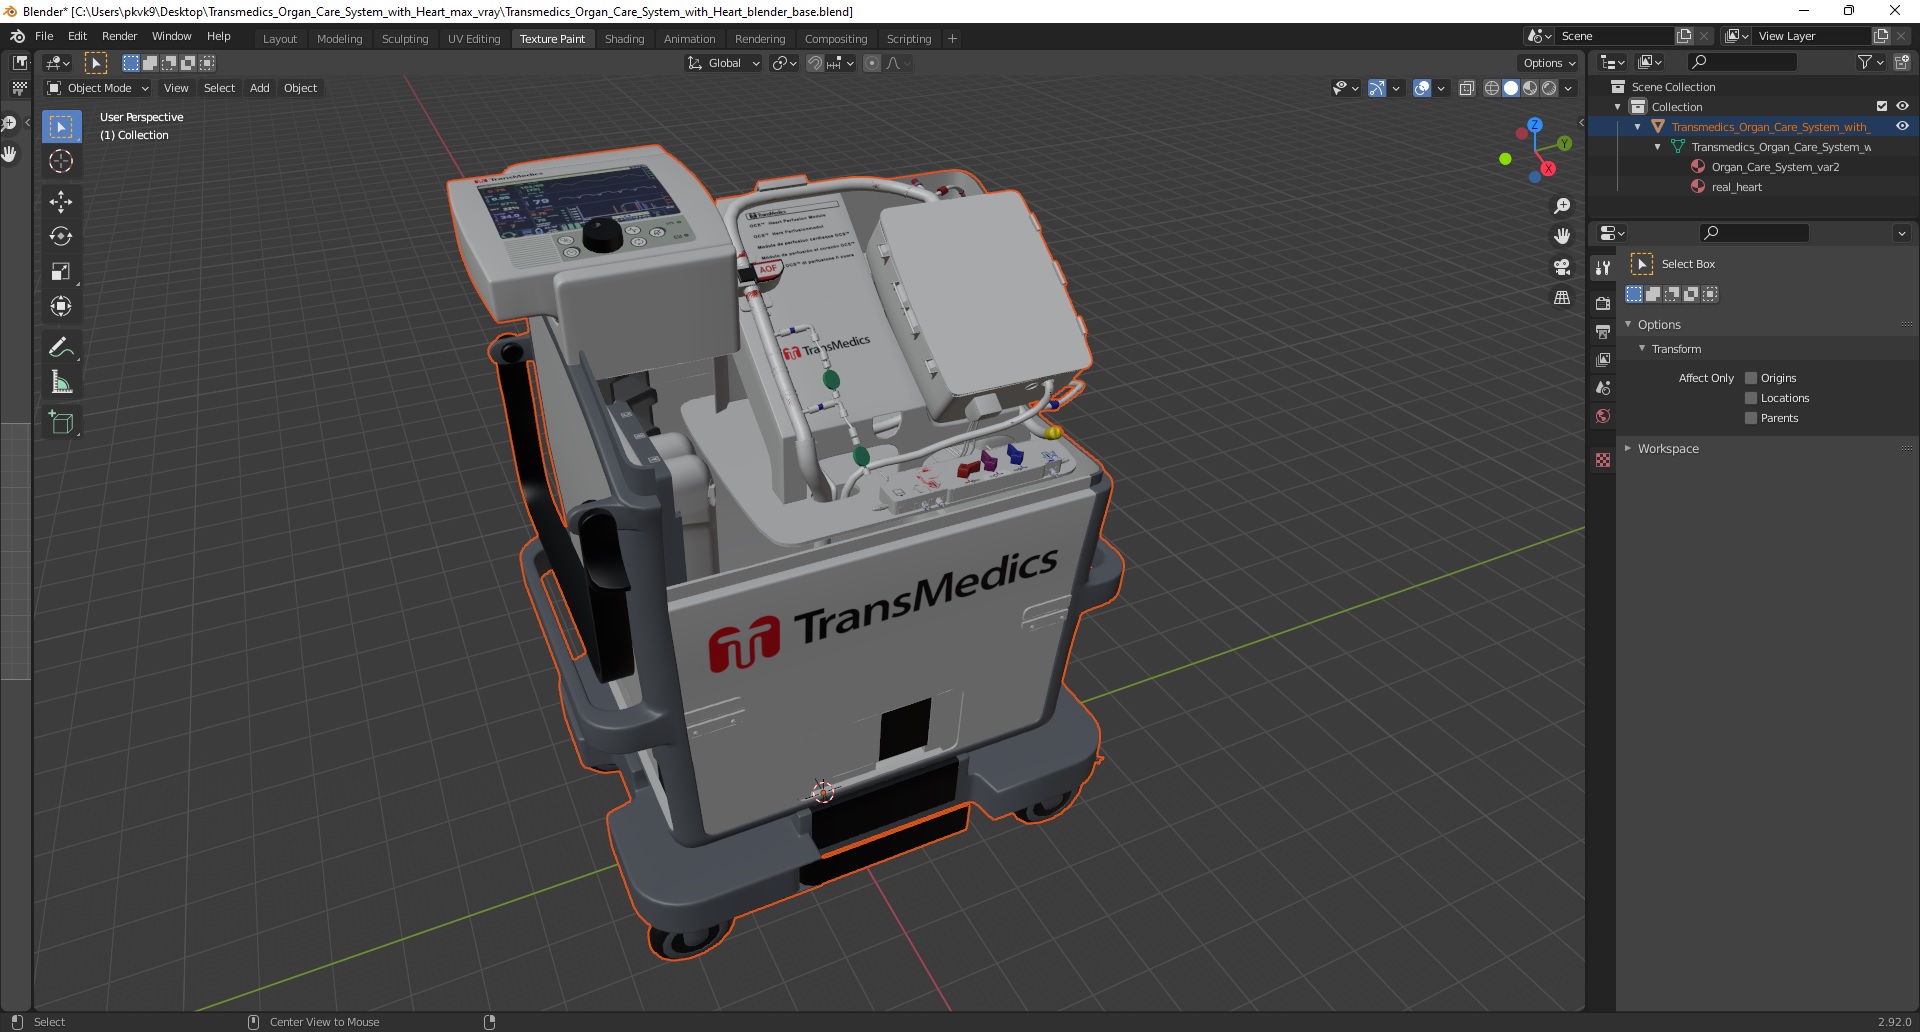The width and height of the screenshot is (1920, 1032).
Task: Click the Z axis on navigation gizmo
Action: tap(1535, 125)
